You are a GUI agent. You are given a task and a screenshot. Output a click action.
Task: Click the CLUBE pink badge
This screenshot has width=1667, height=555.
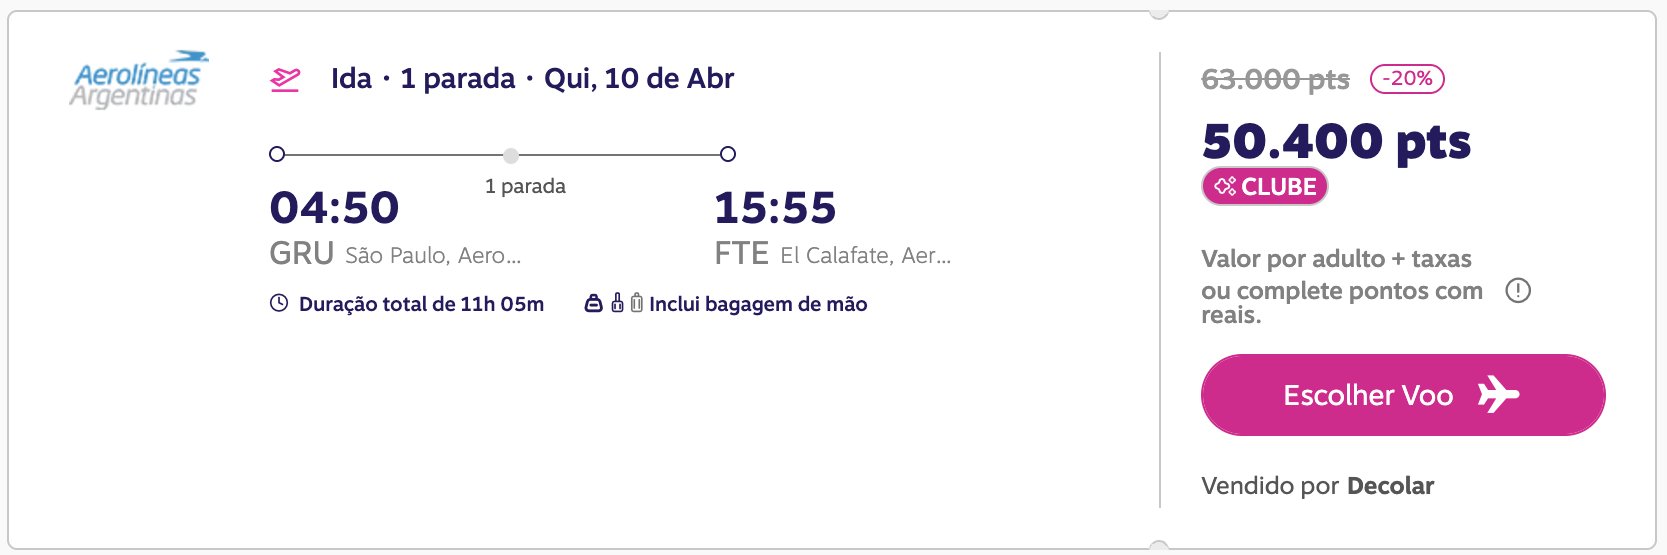click(1265, 187)
